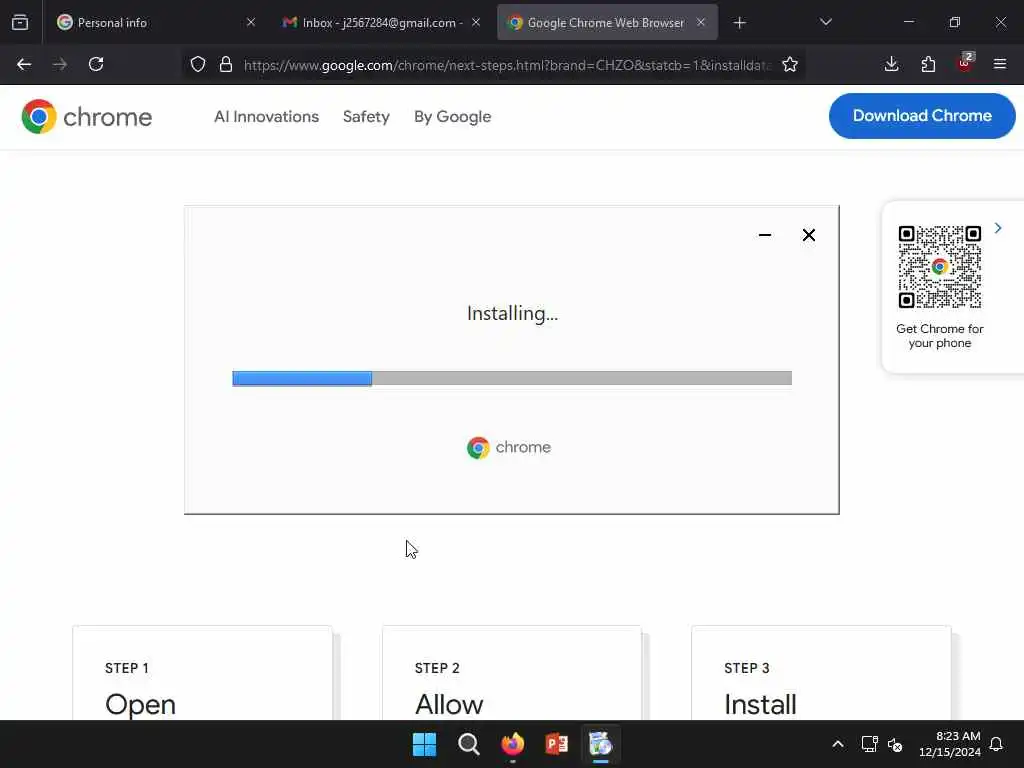Open the notifications bell icon

(x=996, y=744)
